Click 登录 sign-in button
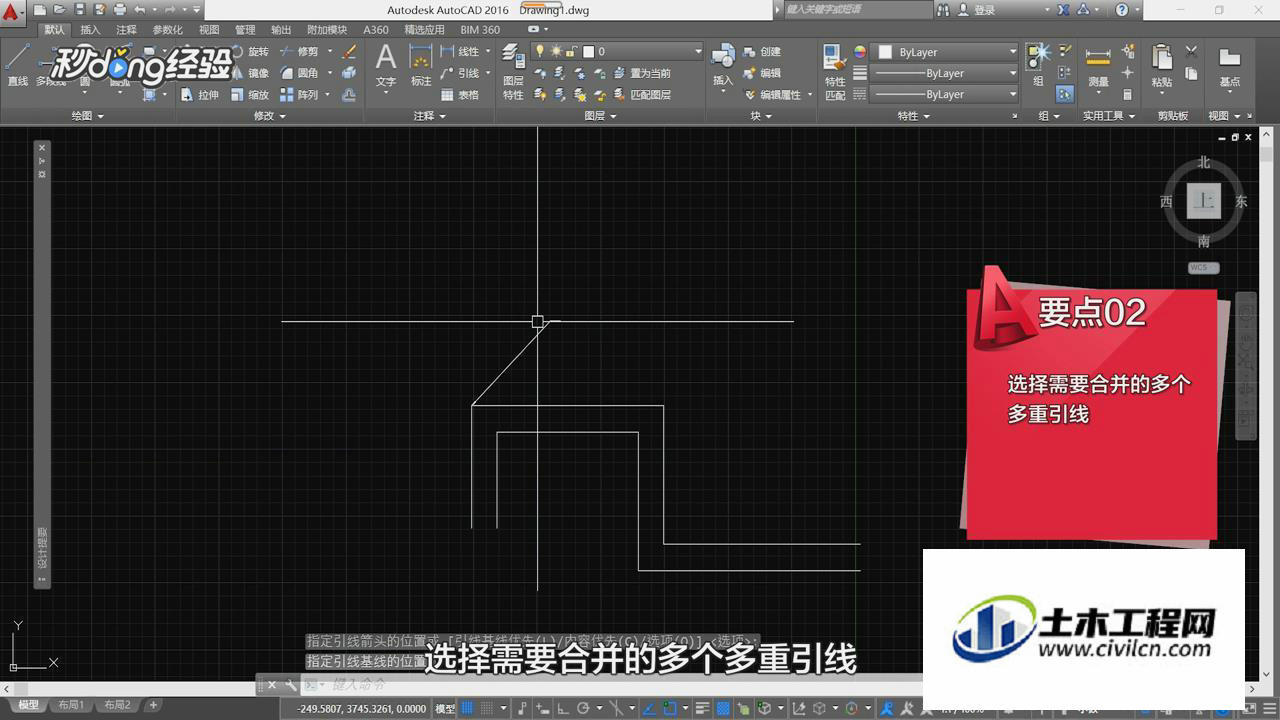 pos(976,10)
